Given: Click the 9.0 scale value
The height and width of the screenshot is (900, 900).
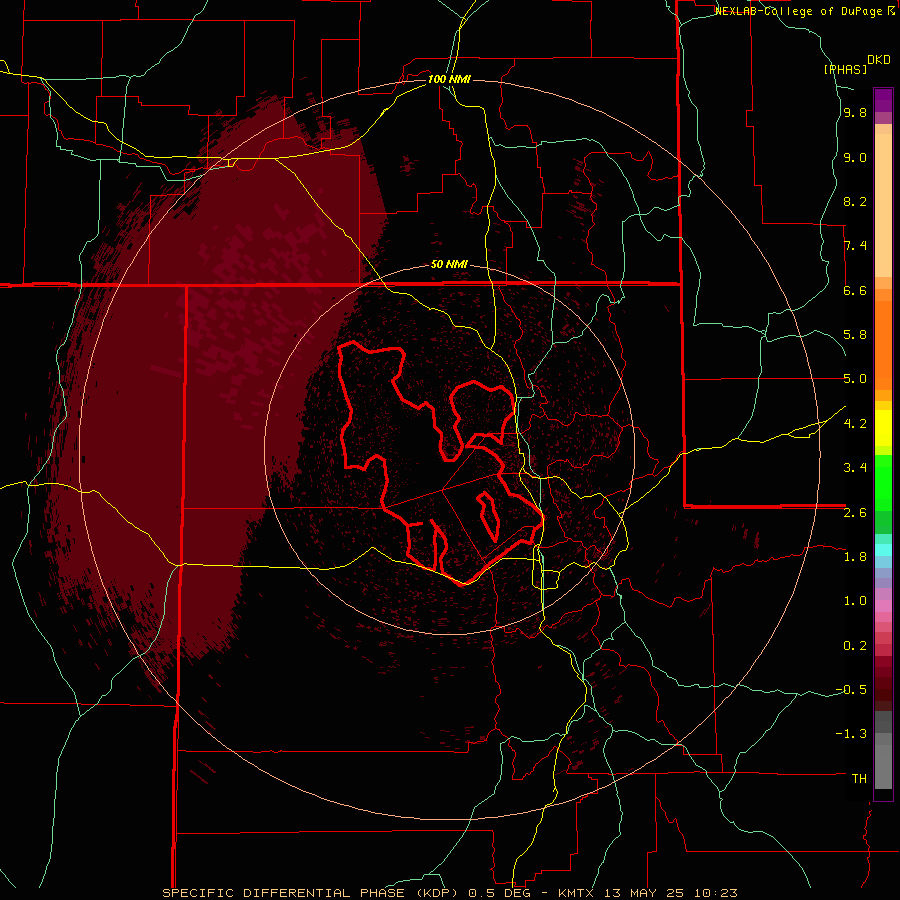Looking at the screenshot, I should point(855,158).
